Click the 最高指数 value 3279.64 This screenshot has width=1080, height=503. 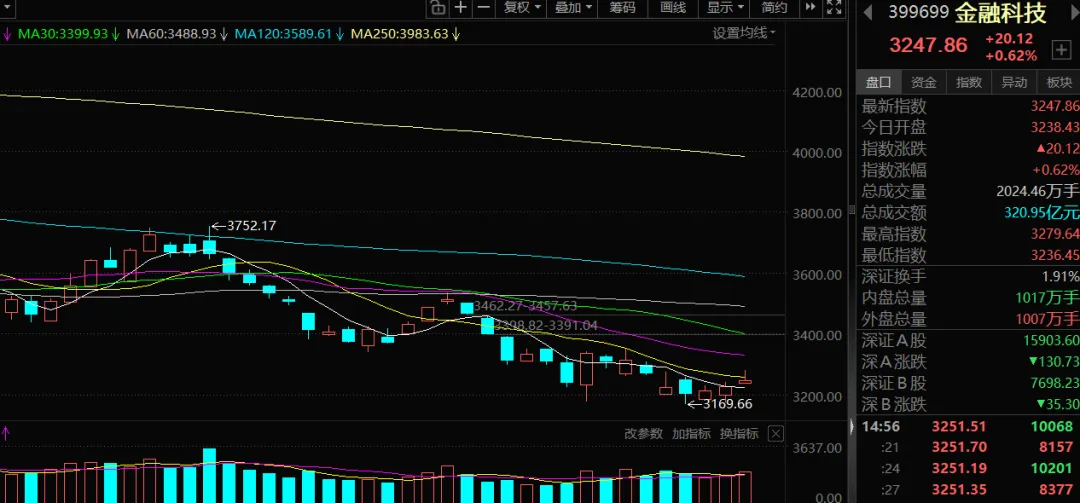coord(1055,234)
